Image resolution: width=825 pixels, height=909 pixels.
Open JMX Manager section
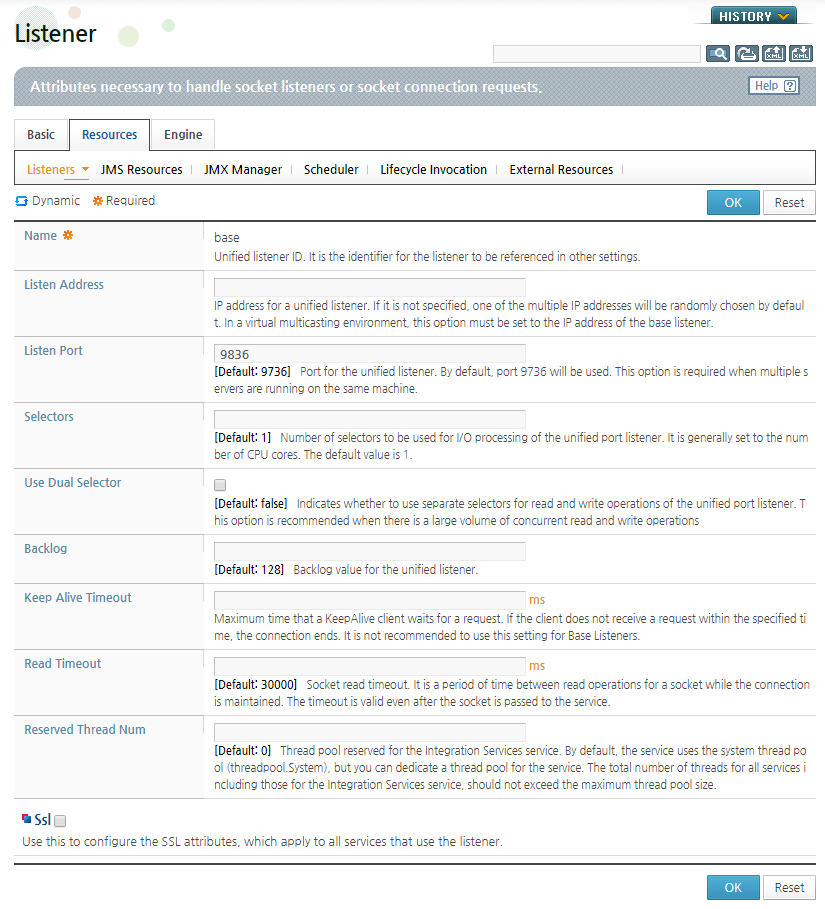[x=243, y=169]
